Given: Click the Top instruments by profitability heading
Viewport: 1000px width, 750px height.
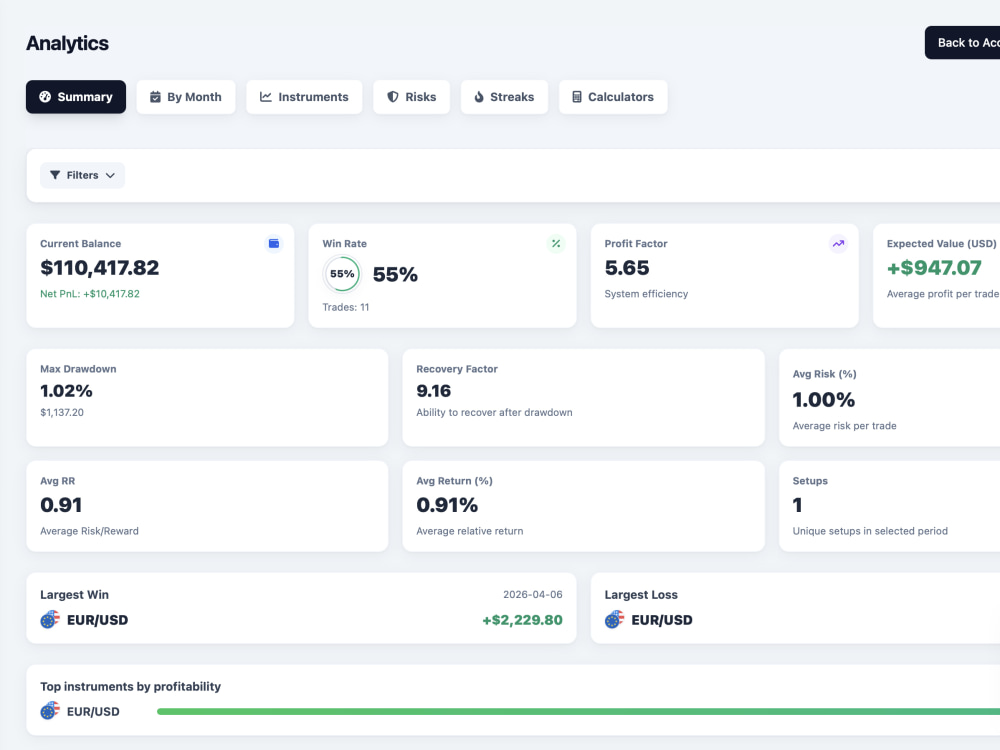Looking at the screenshot, I should click(131, 687).
